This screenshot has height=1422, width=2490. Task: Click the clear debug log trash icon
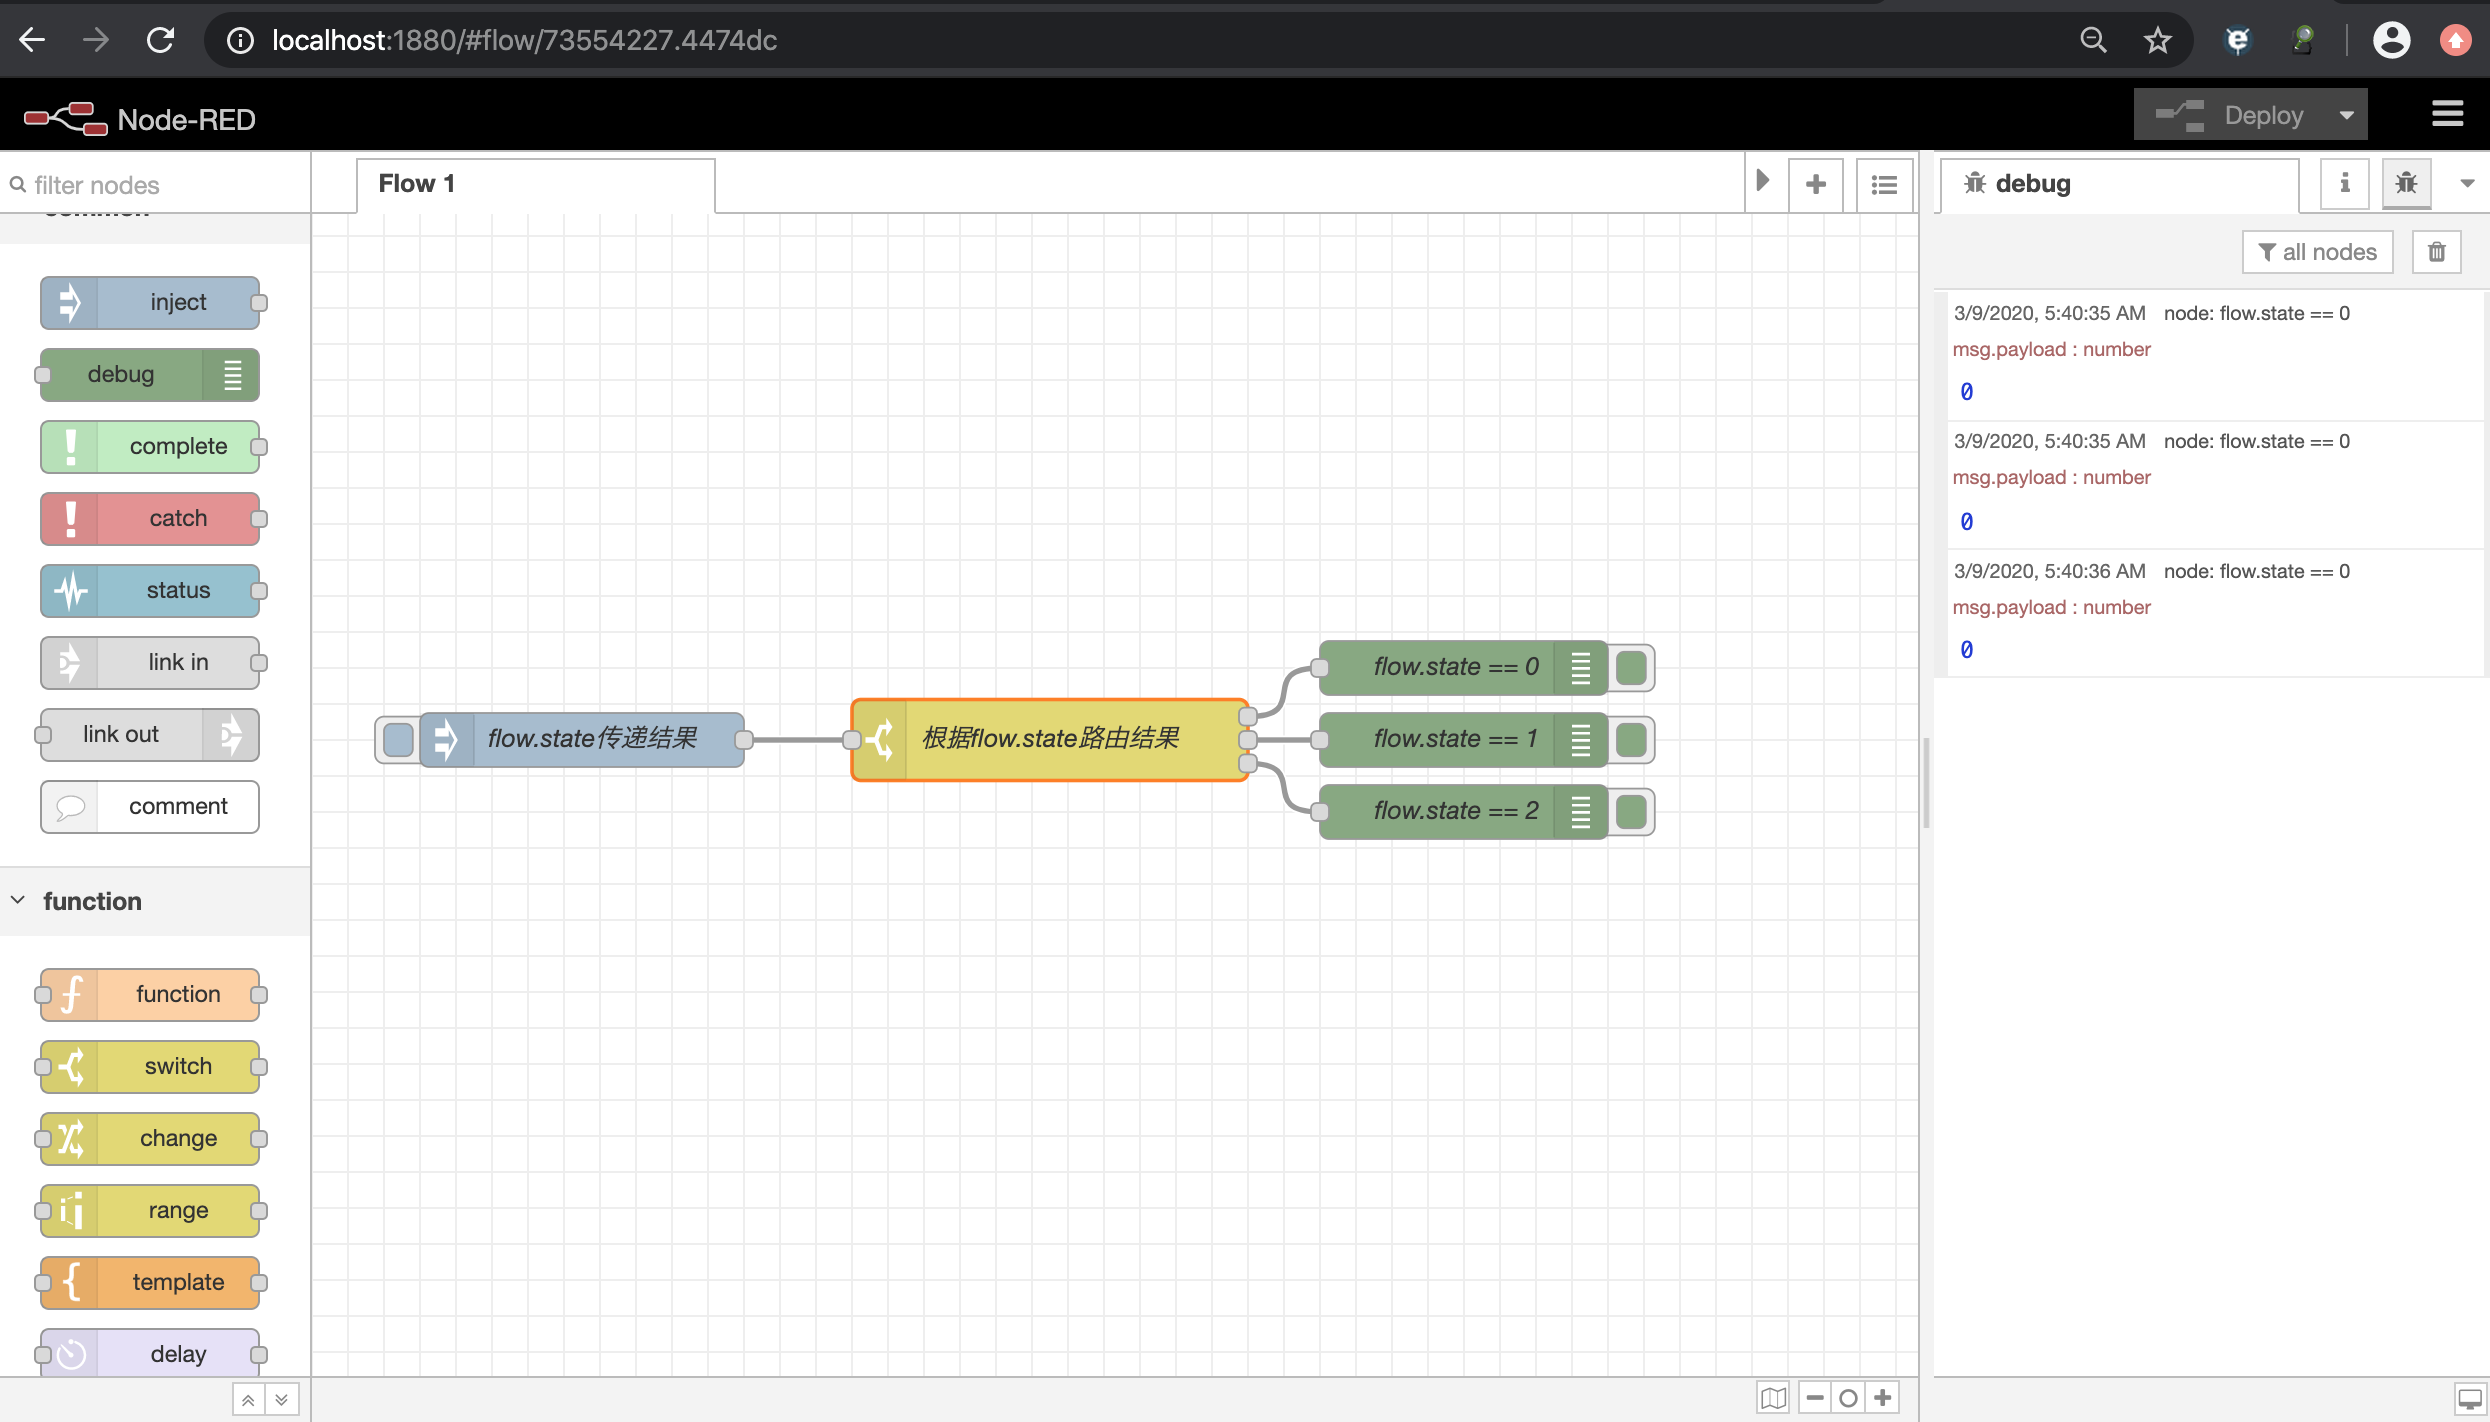(2436, 252)
